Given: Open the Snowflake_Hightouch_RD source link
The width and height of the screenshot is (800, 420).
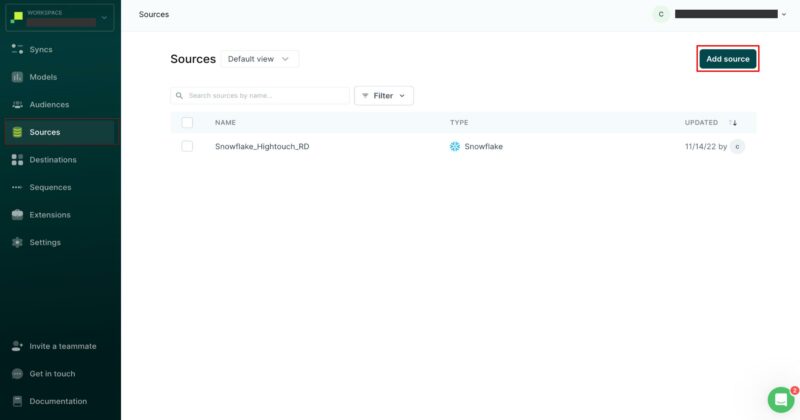Looking at the screenshot, I should pos(262,146).
